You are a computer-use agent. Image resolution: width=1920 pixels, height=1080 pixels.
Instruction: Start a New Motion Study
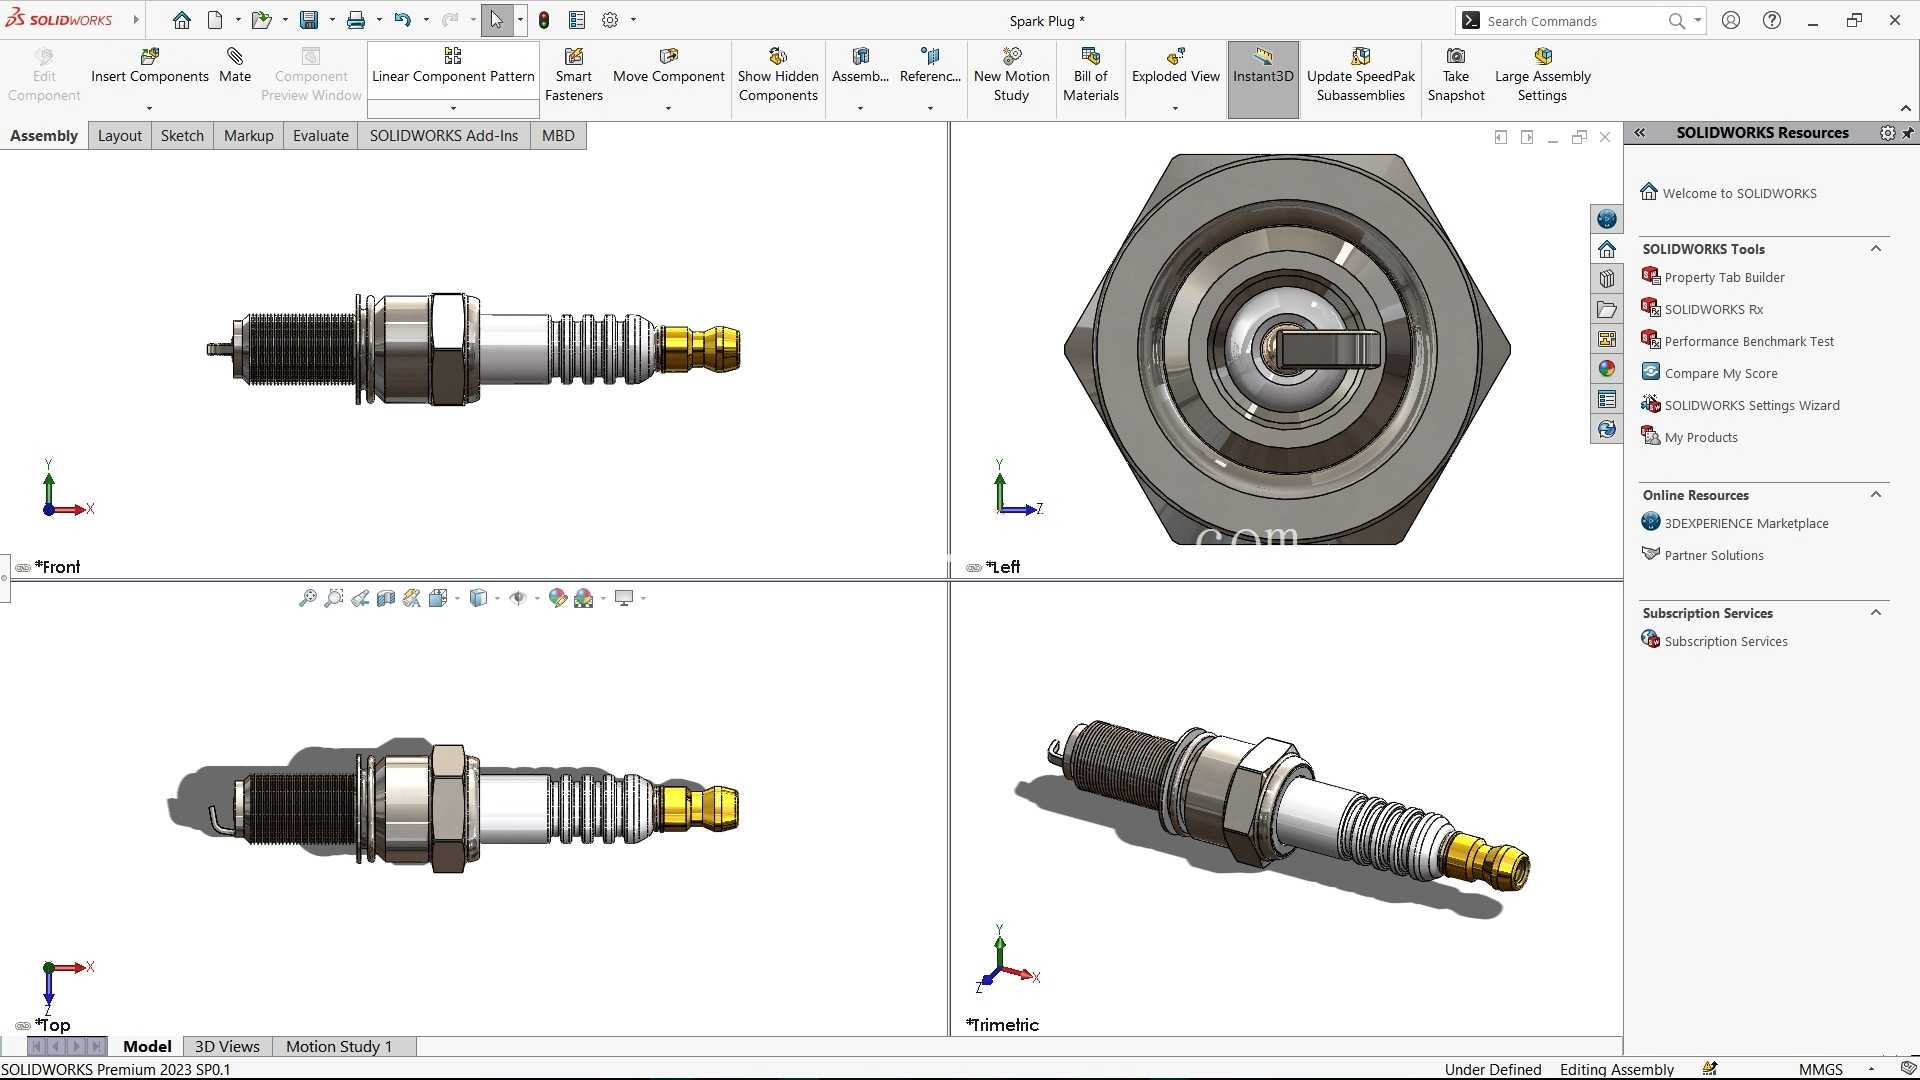pos(1011,75)
